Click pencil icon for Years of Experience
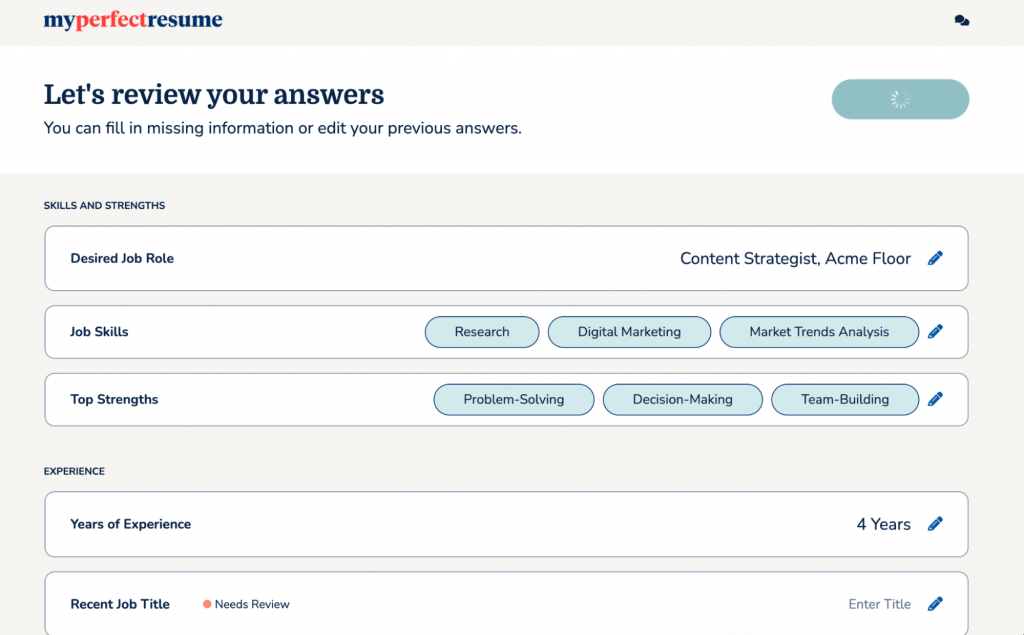This screenshot has width=1024, height=635. [x=935, y=524]
